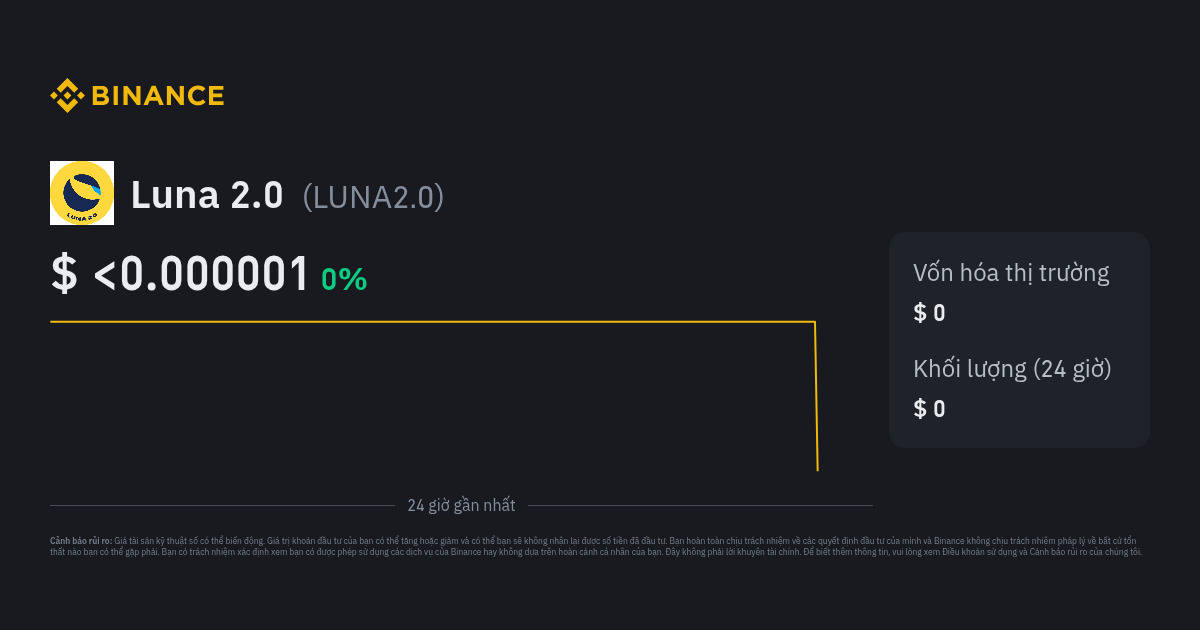
Task: Click the Luna 2.0 coin icon
Action: tap(82, 193)
